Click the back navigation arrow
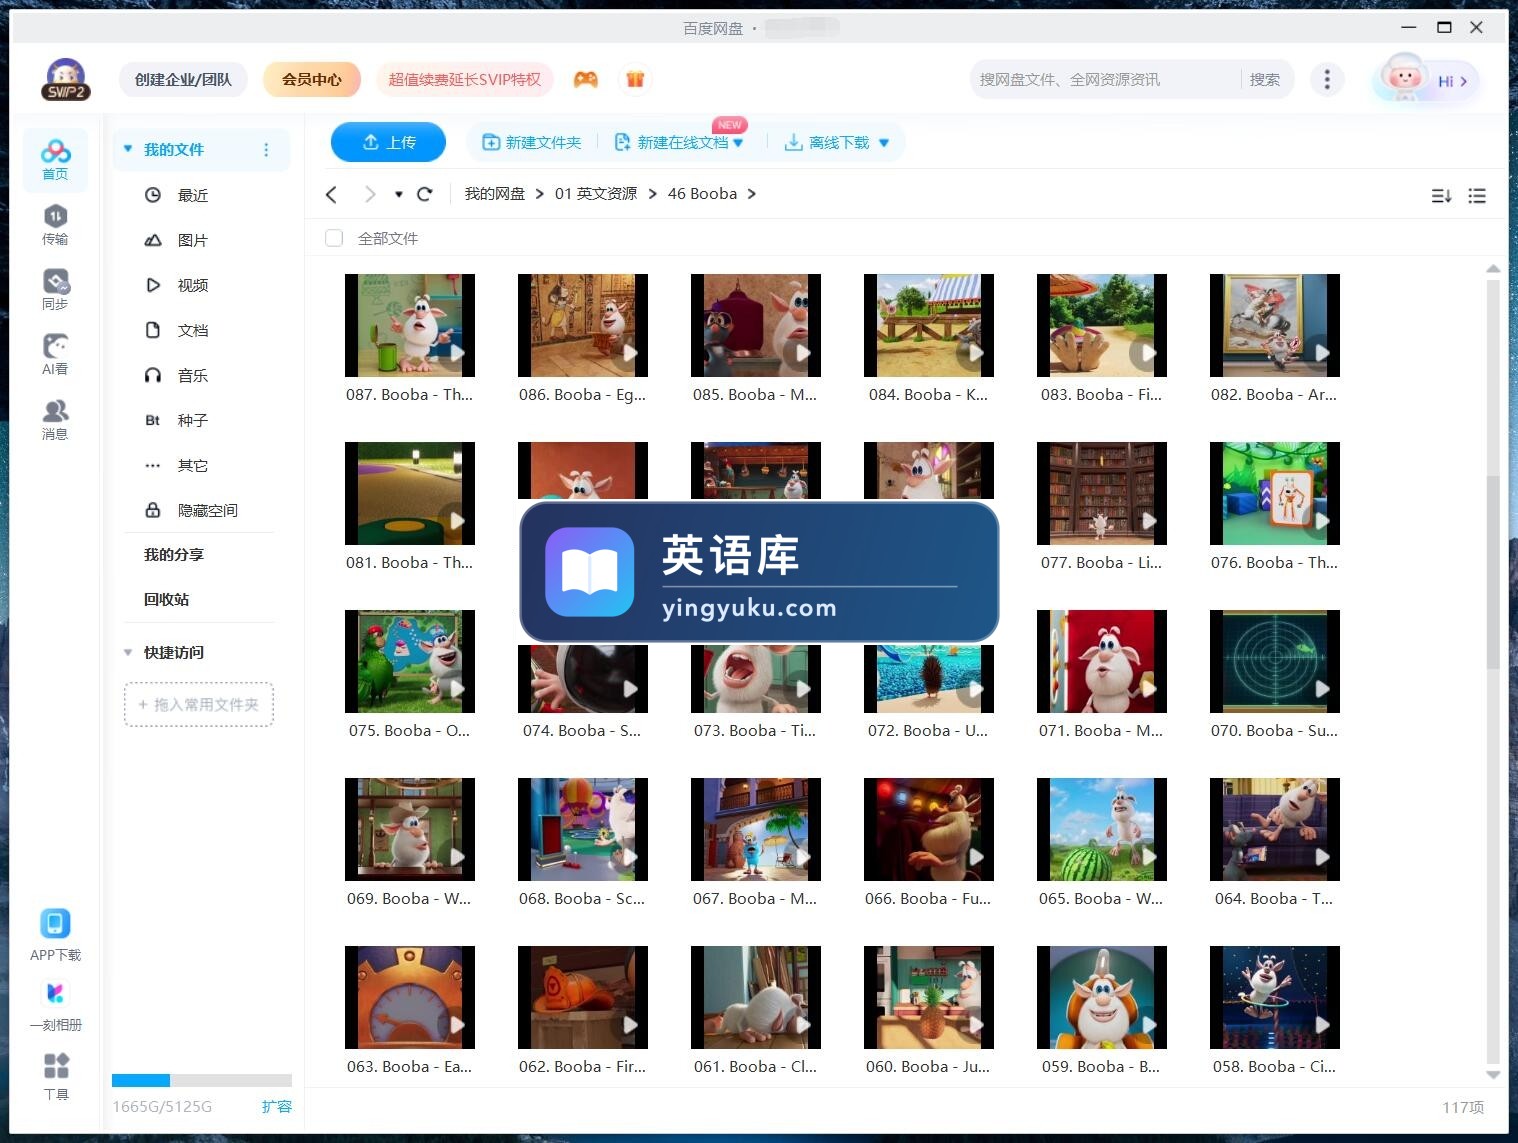The width and height of the screenshot is (1518, 1143). (332, 194)
